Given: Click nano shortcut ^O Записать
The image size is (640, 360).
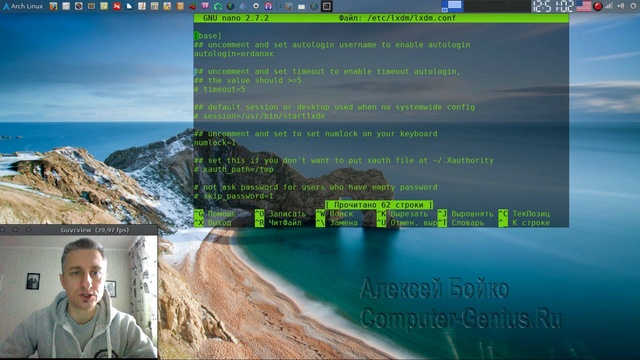Looking at the screenshot, I should 280,214.
